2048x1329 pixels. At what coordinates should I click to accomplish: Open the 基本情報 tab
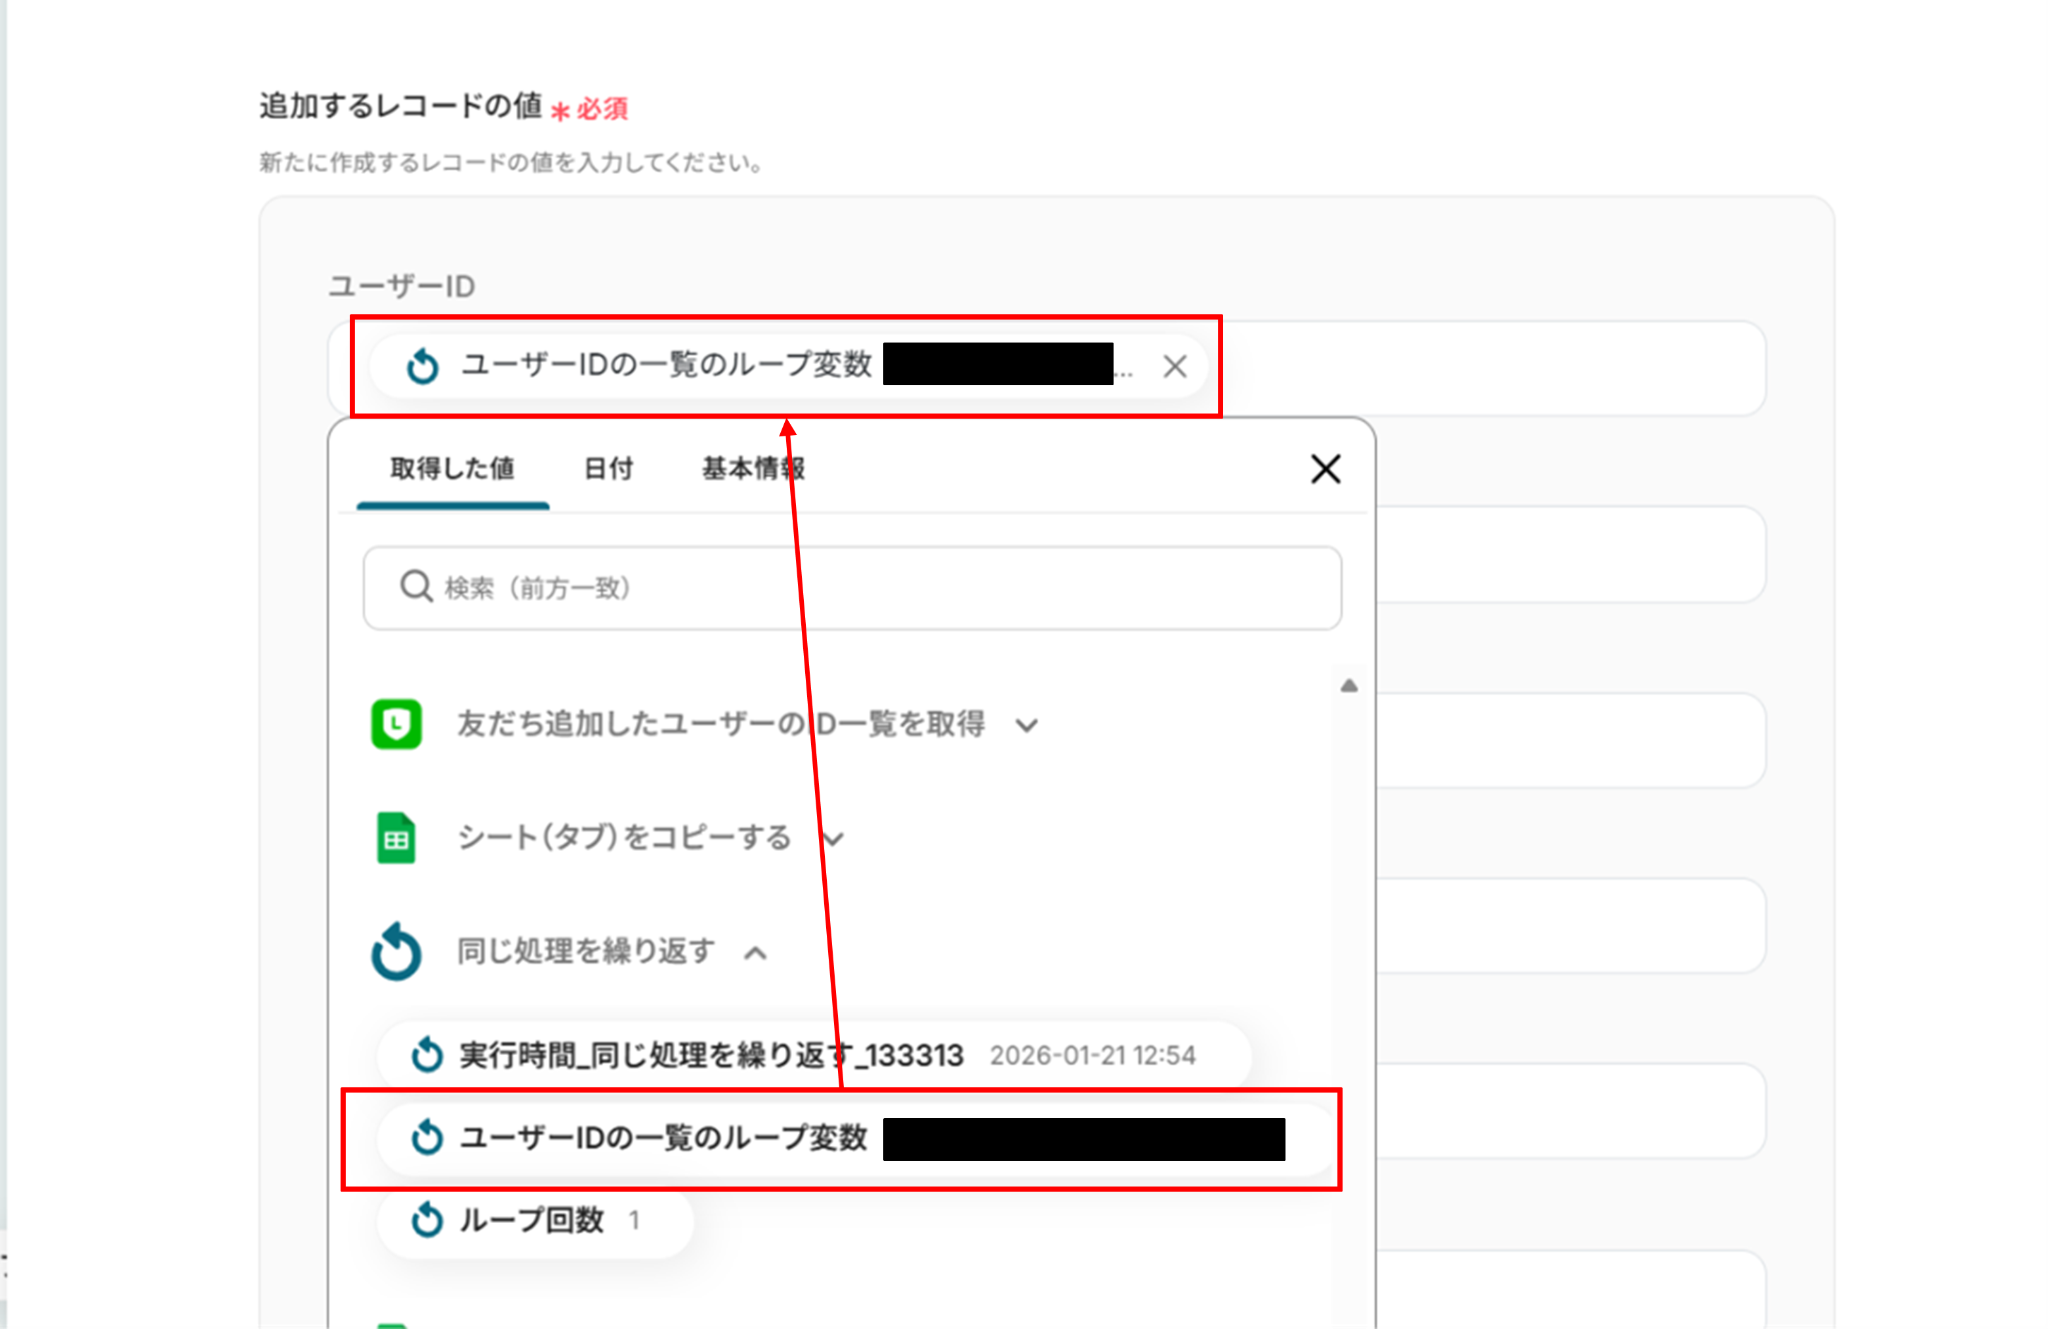(x=752, y=468)
